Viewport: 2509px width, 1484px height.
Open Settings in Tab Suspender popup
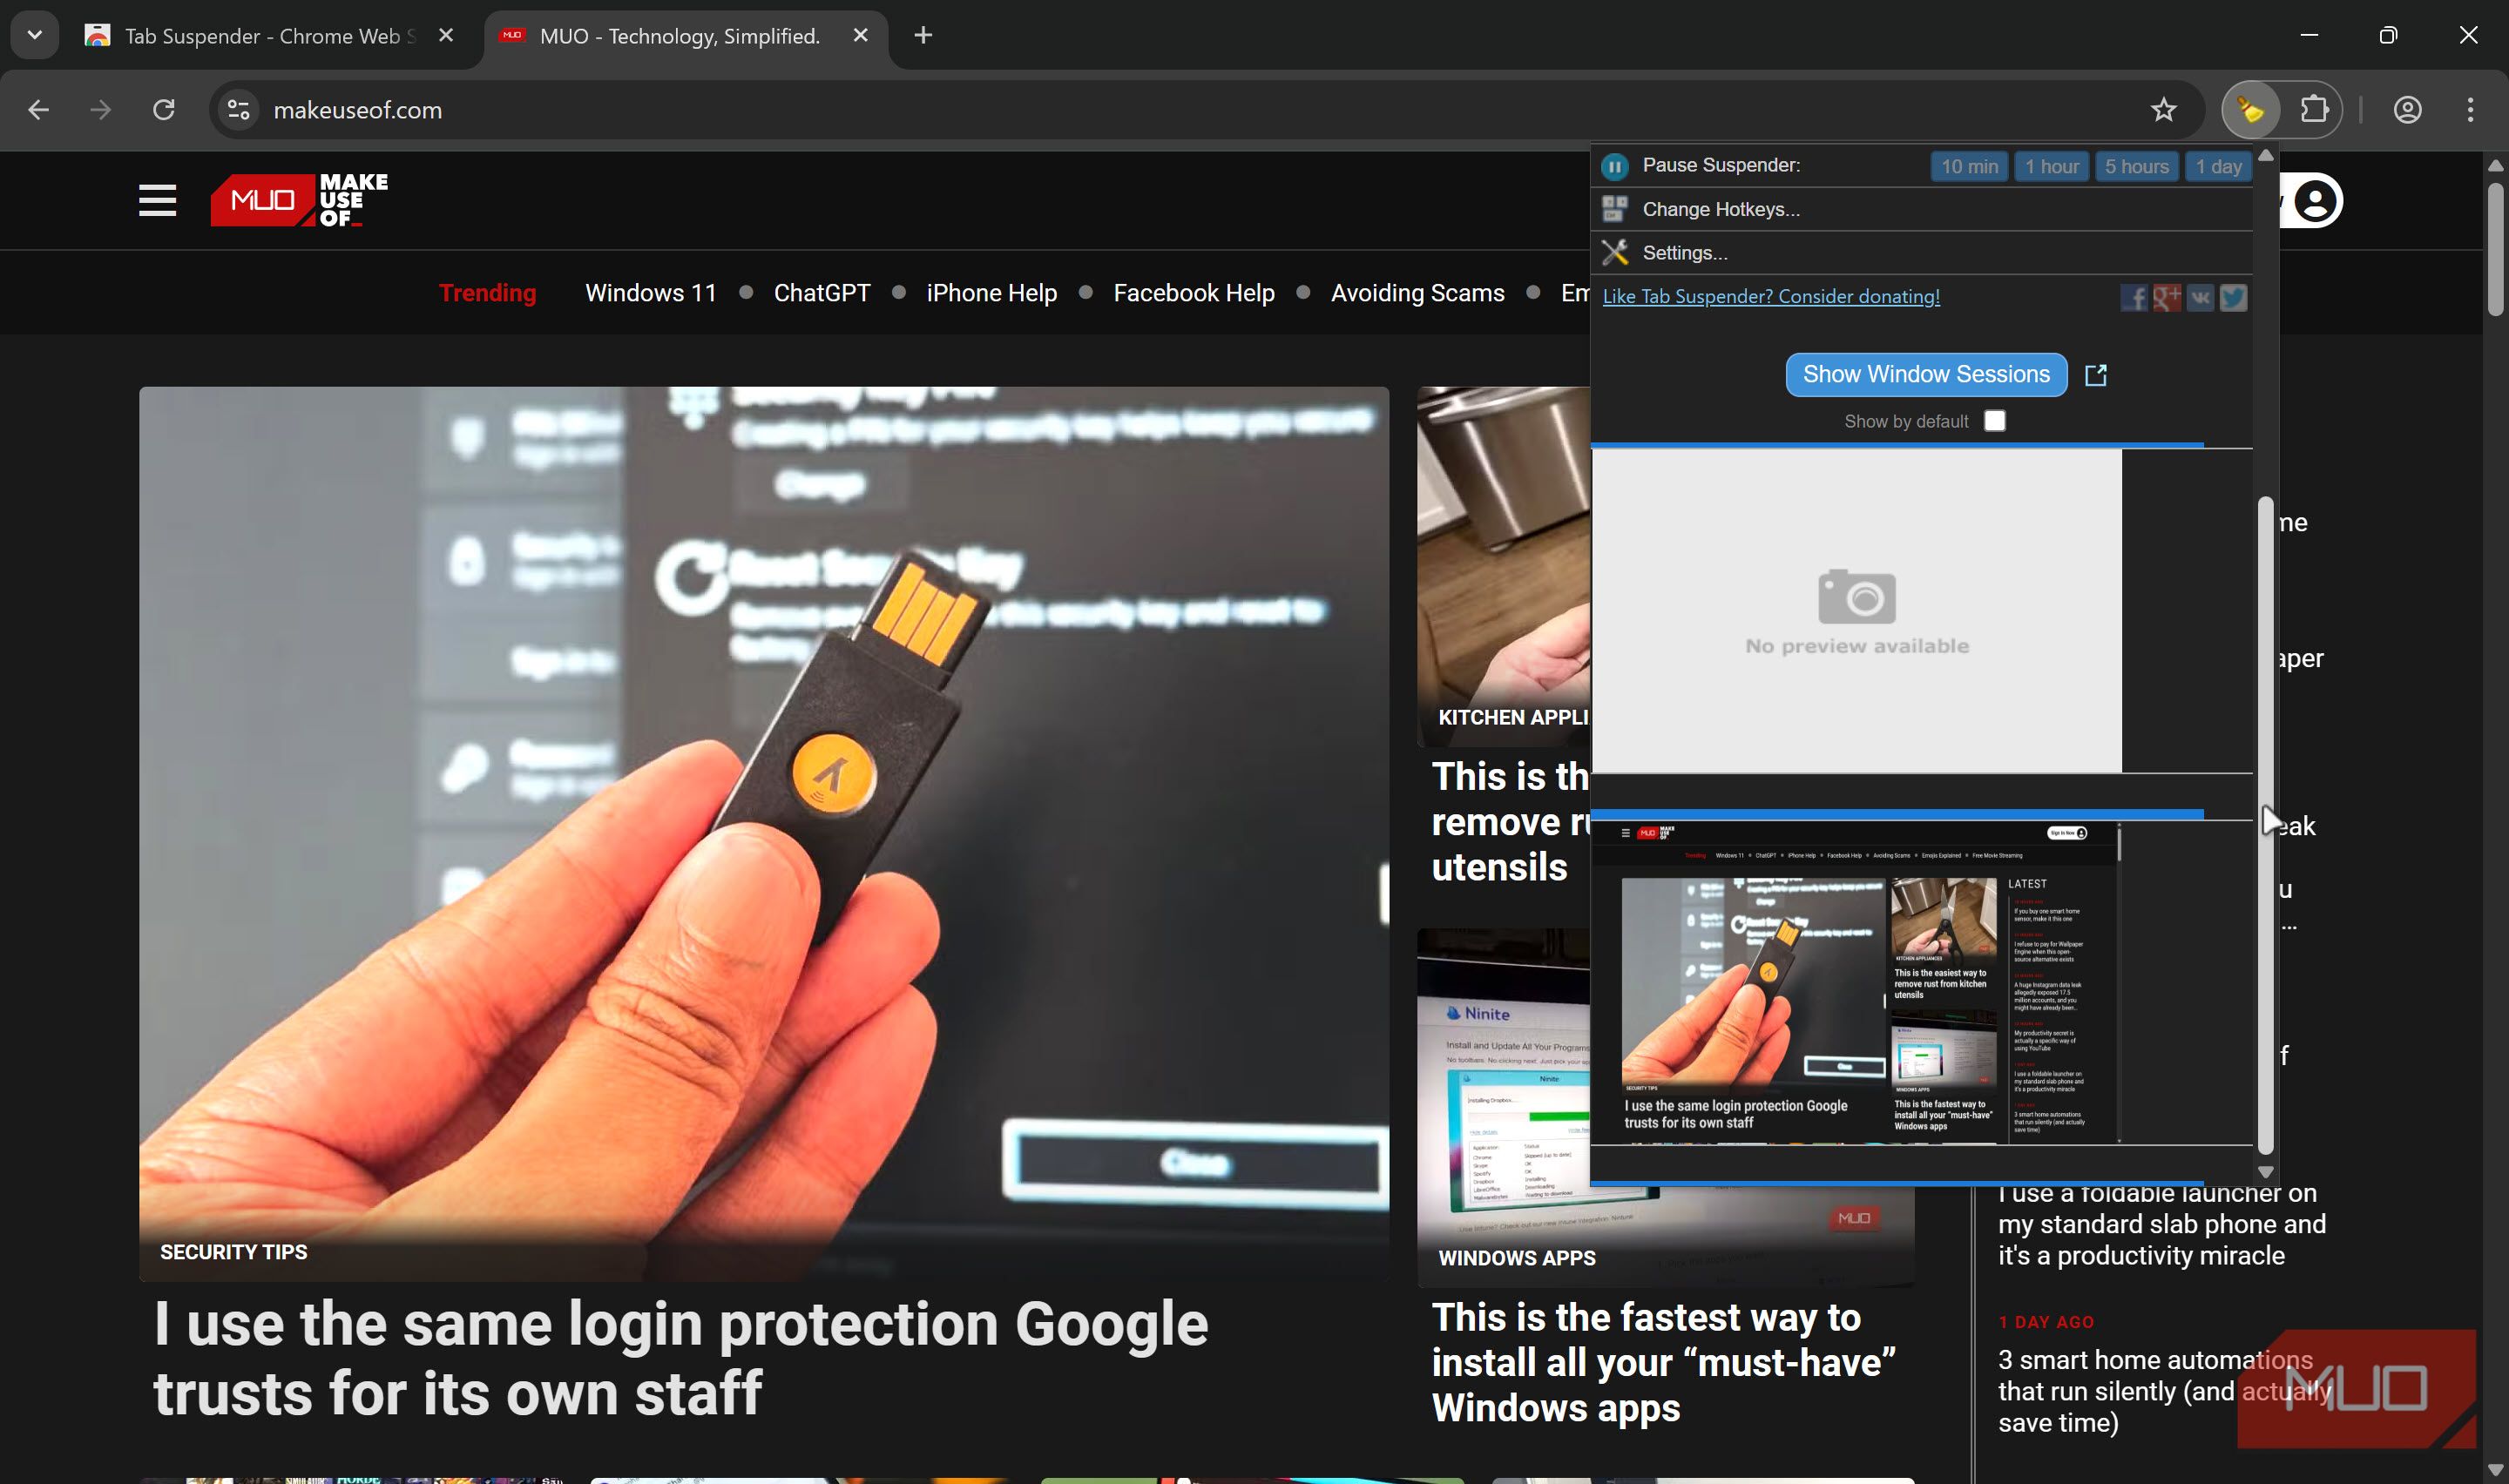(1921, 253)
